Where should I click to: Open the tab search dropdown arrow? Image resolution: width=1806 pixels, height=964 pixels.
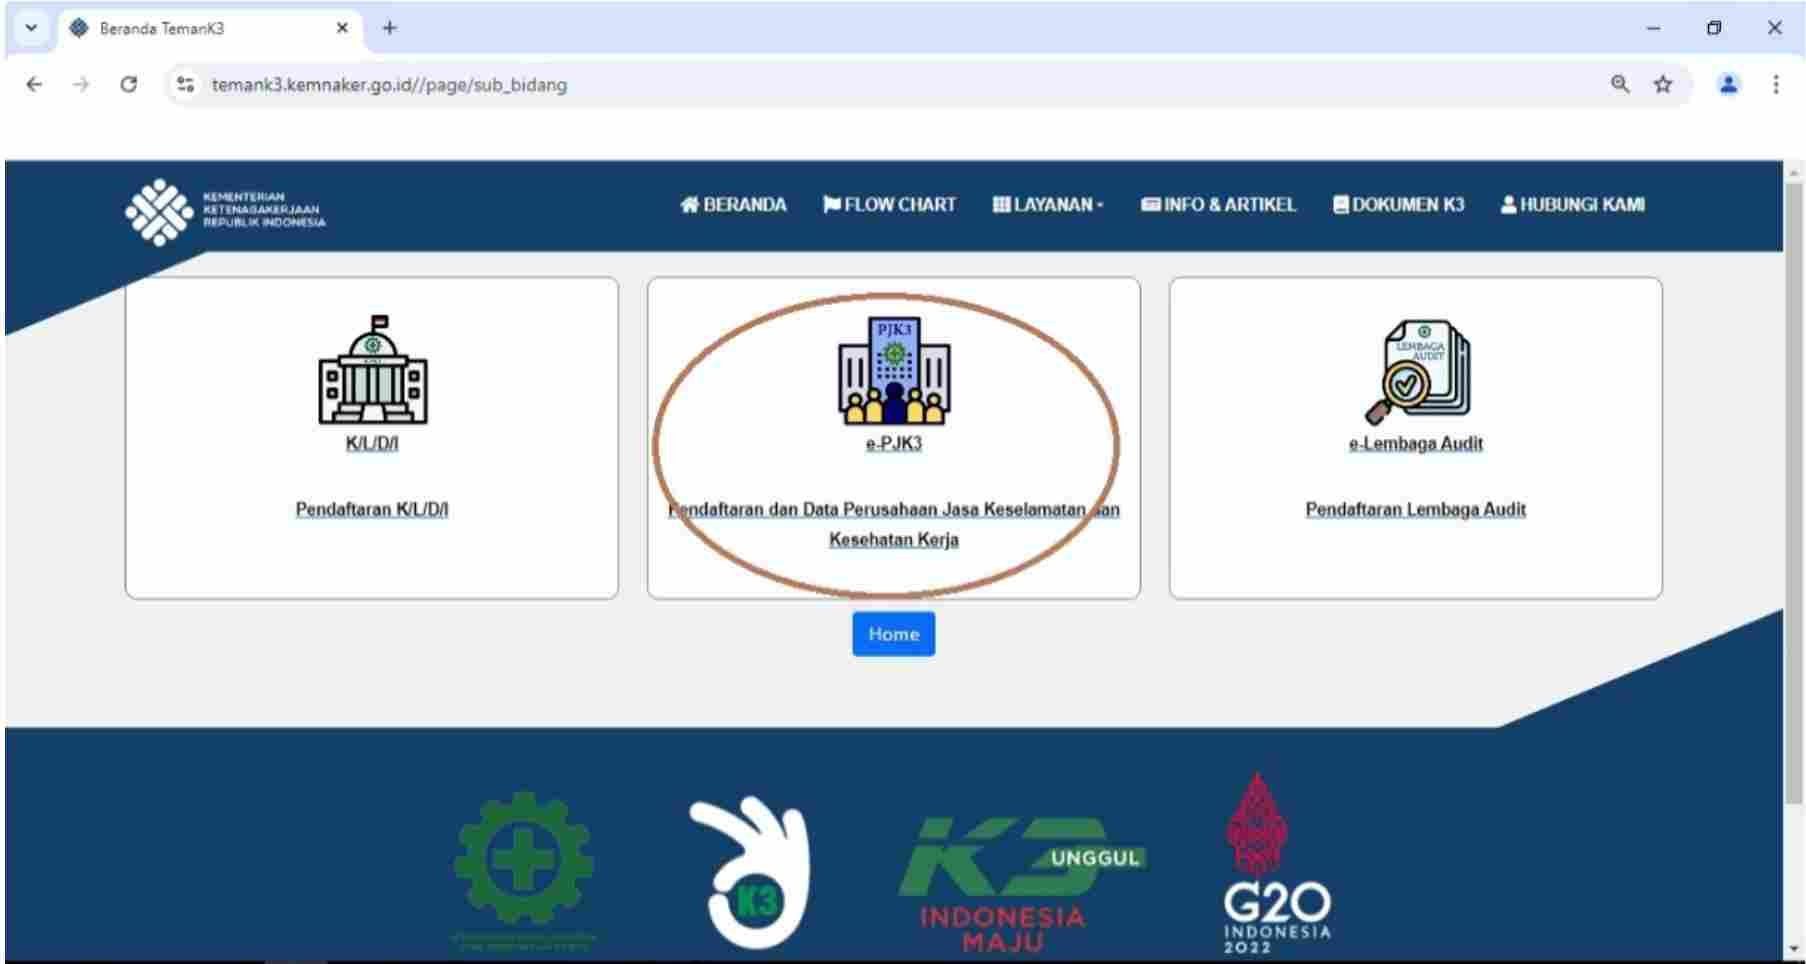point(31,28)
